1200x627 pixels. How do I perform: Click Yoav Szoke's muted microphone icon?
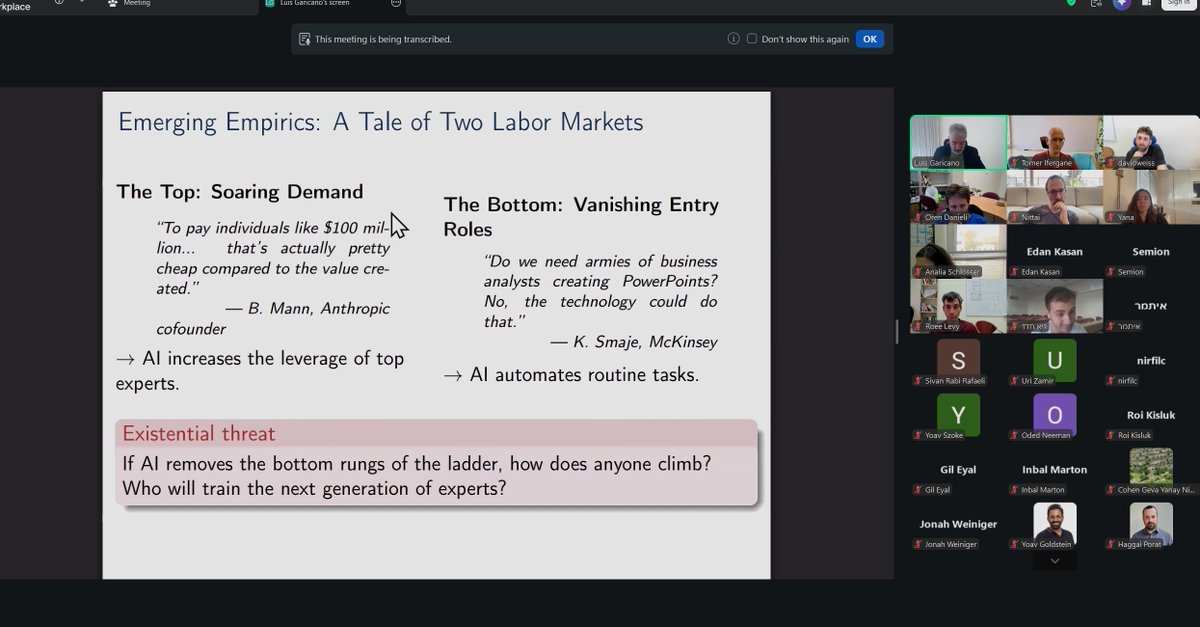[x=918, y=435]
